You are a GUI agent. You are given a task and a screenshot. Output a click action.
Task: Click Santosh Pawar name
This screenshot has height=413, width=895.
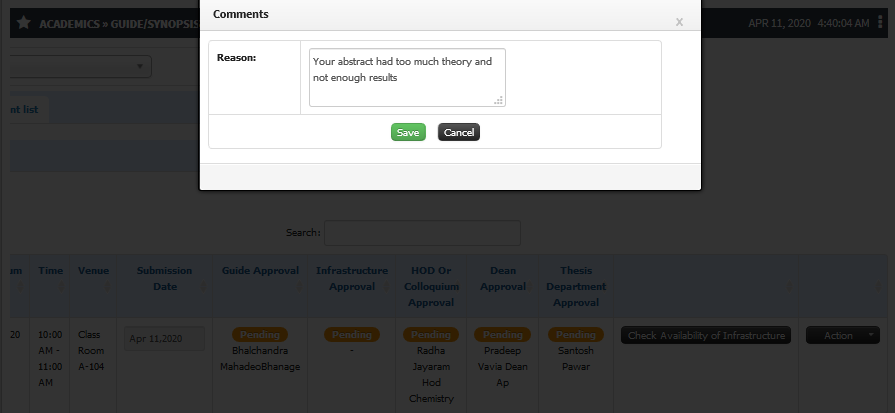click(x=576, y=359)
